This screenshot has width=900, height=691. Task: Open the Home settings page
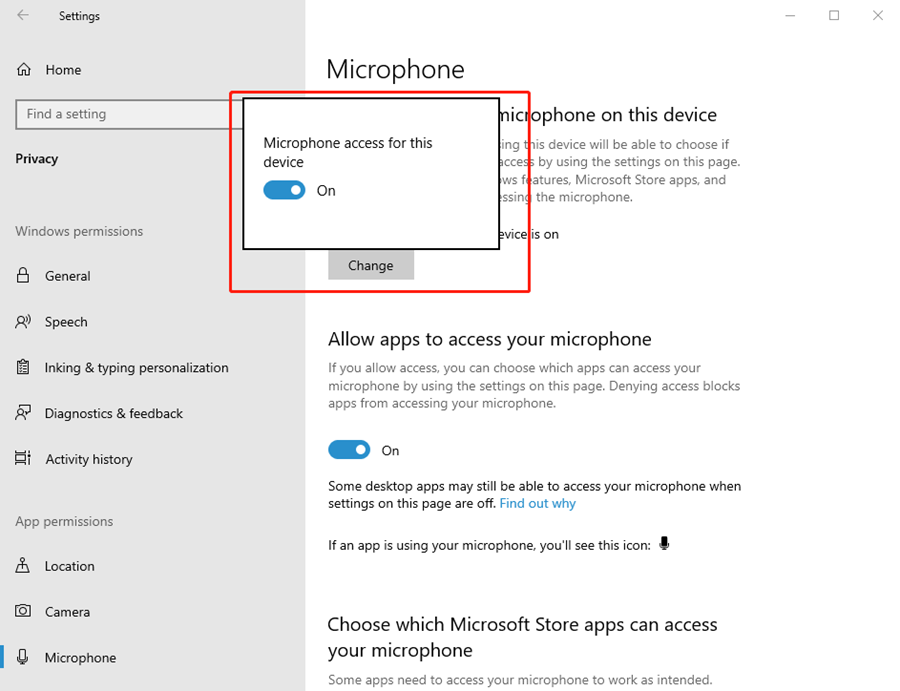(x=63, y=70)
